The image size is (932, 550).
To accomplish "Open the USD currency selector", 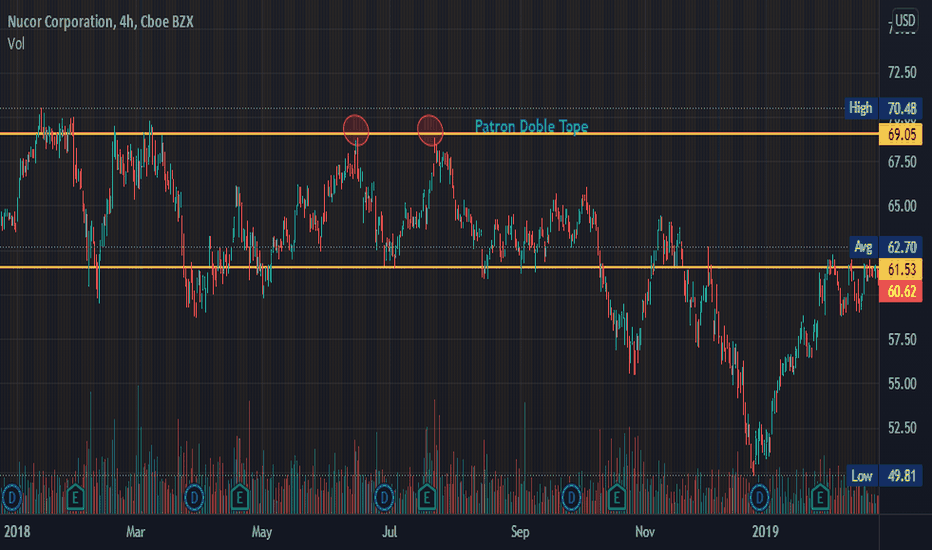I will (x=905, y=21).
